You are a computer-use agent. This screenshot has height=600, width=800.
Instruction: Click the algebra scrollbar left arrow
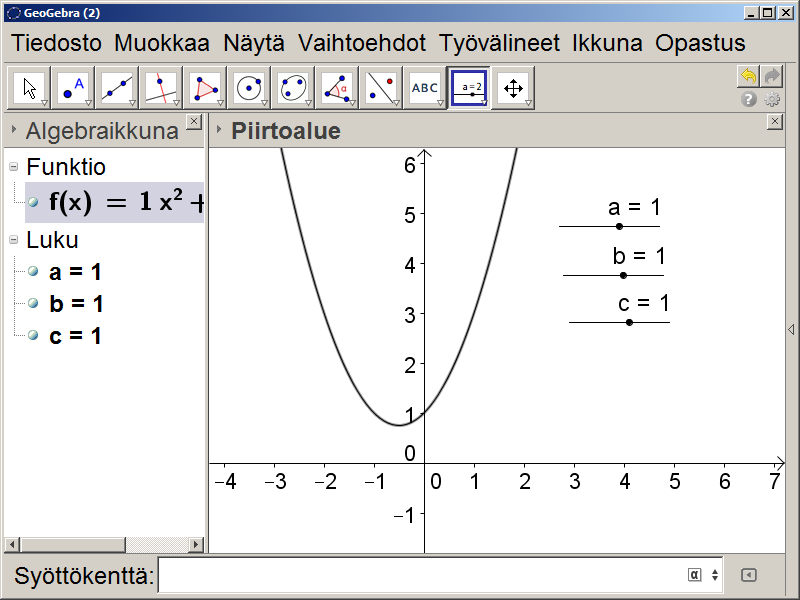12,544
